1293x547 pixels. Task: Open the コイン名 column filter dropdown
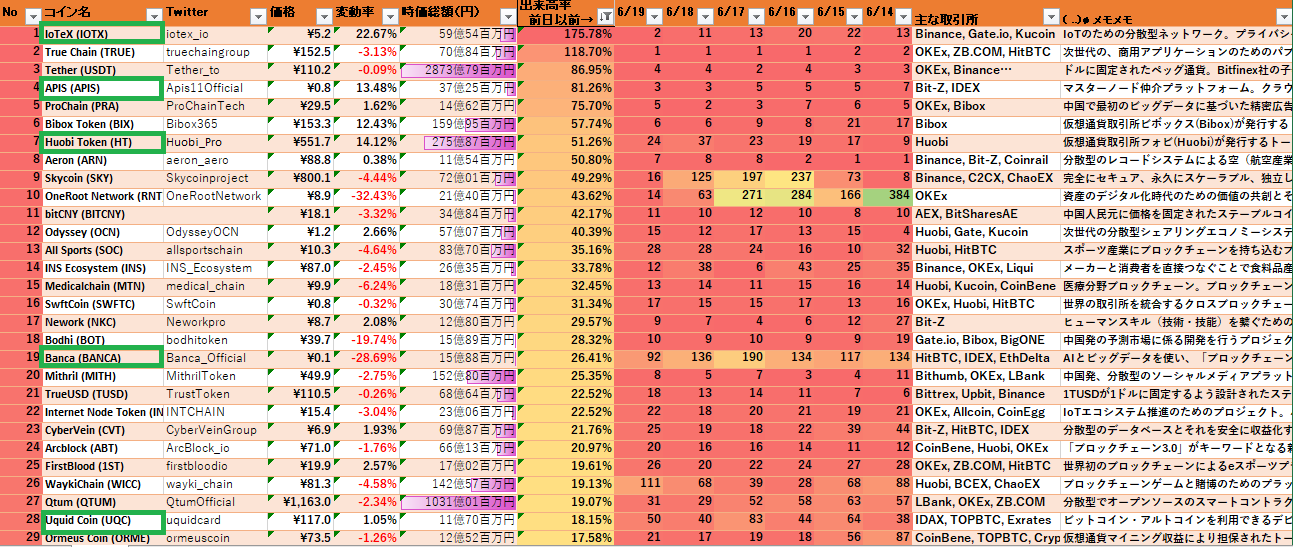(x=153, y=15)
